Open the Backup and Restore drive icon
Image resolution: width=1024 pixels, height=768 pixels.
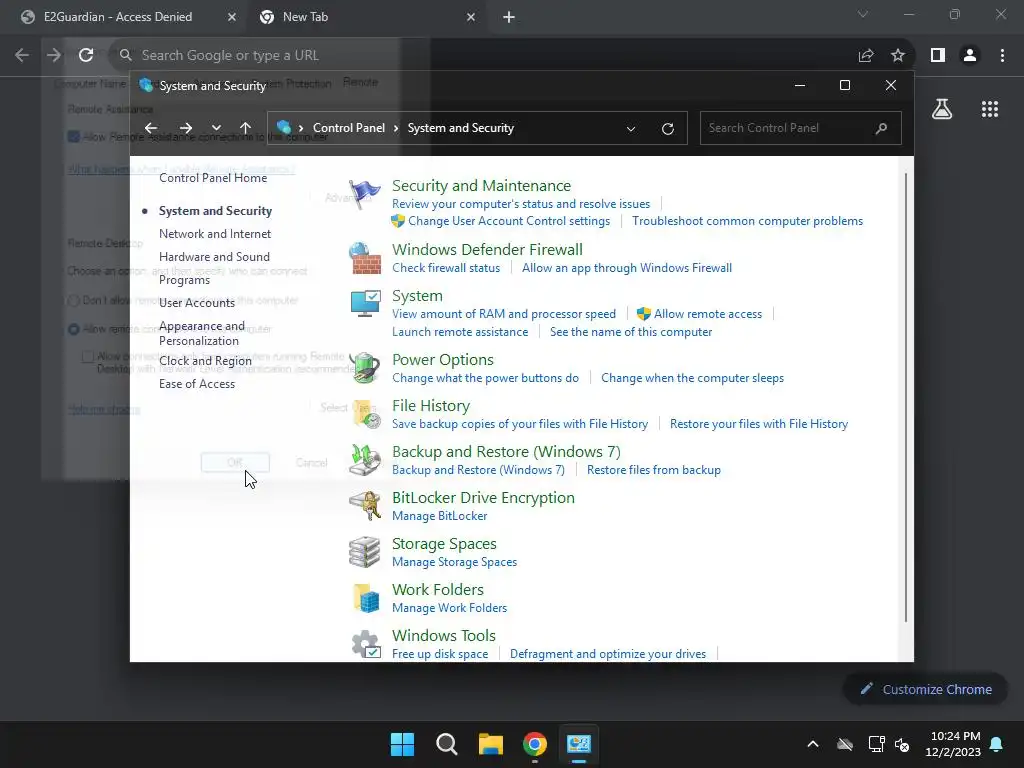(x=364, y=460)
